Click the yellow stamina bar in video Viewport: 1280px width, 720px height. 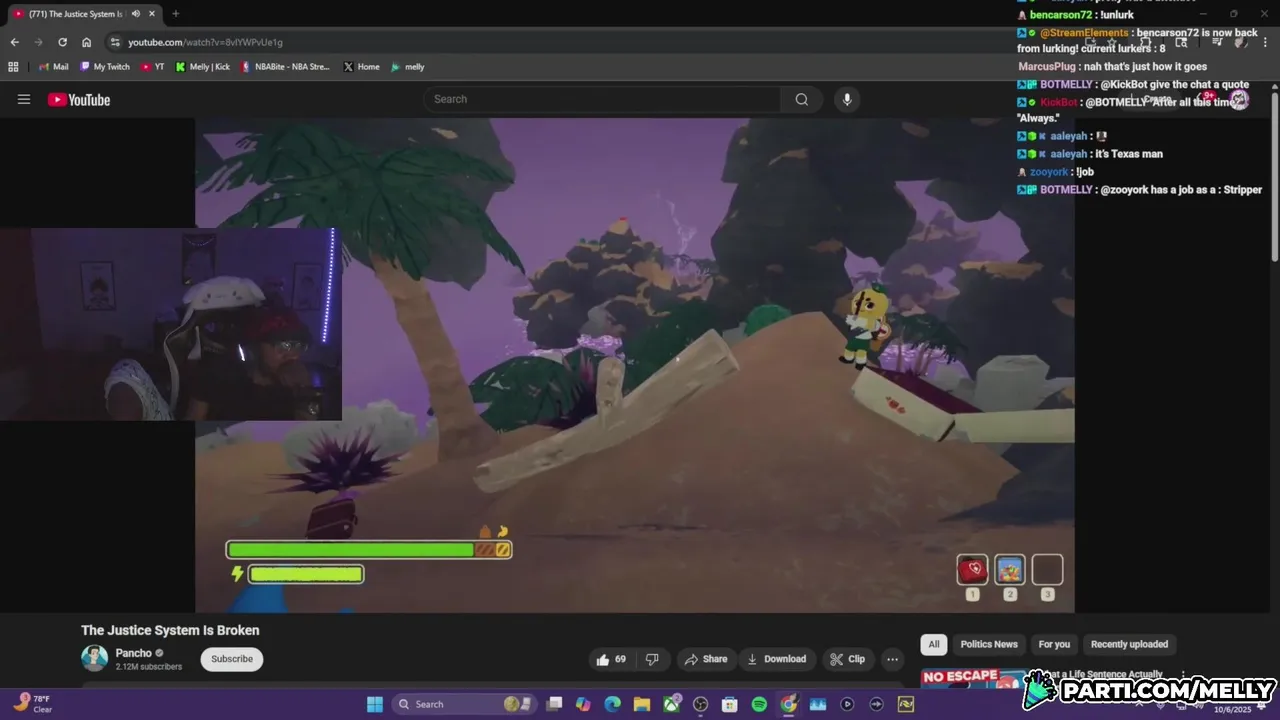pos(306,574)
